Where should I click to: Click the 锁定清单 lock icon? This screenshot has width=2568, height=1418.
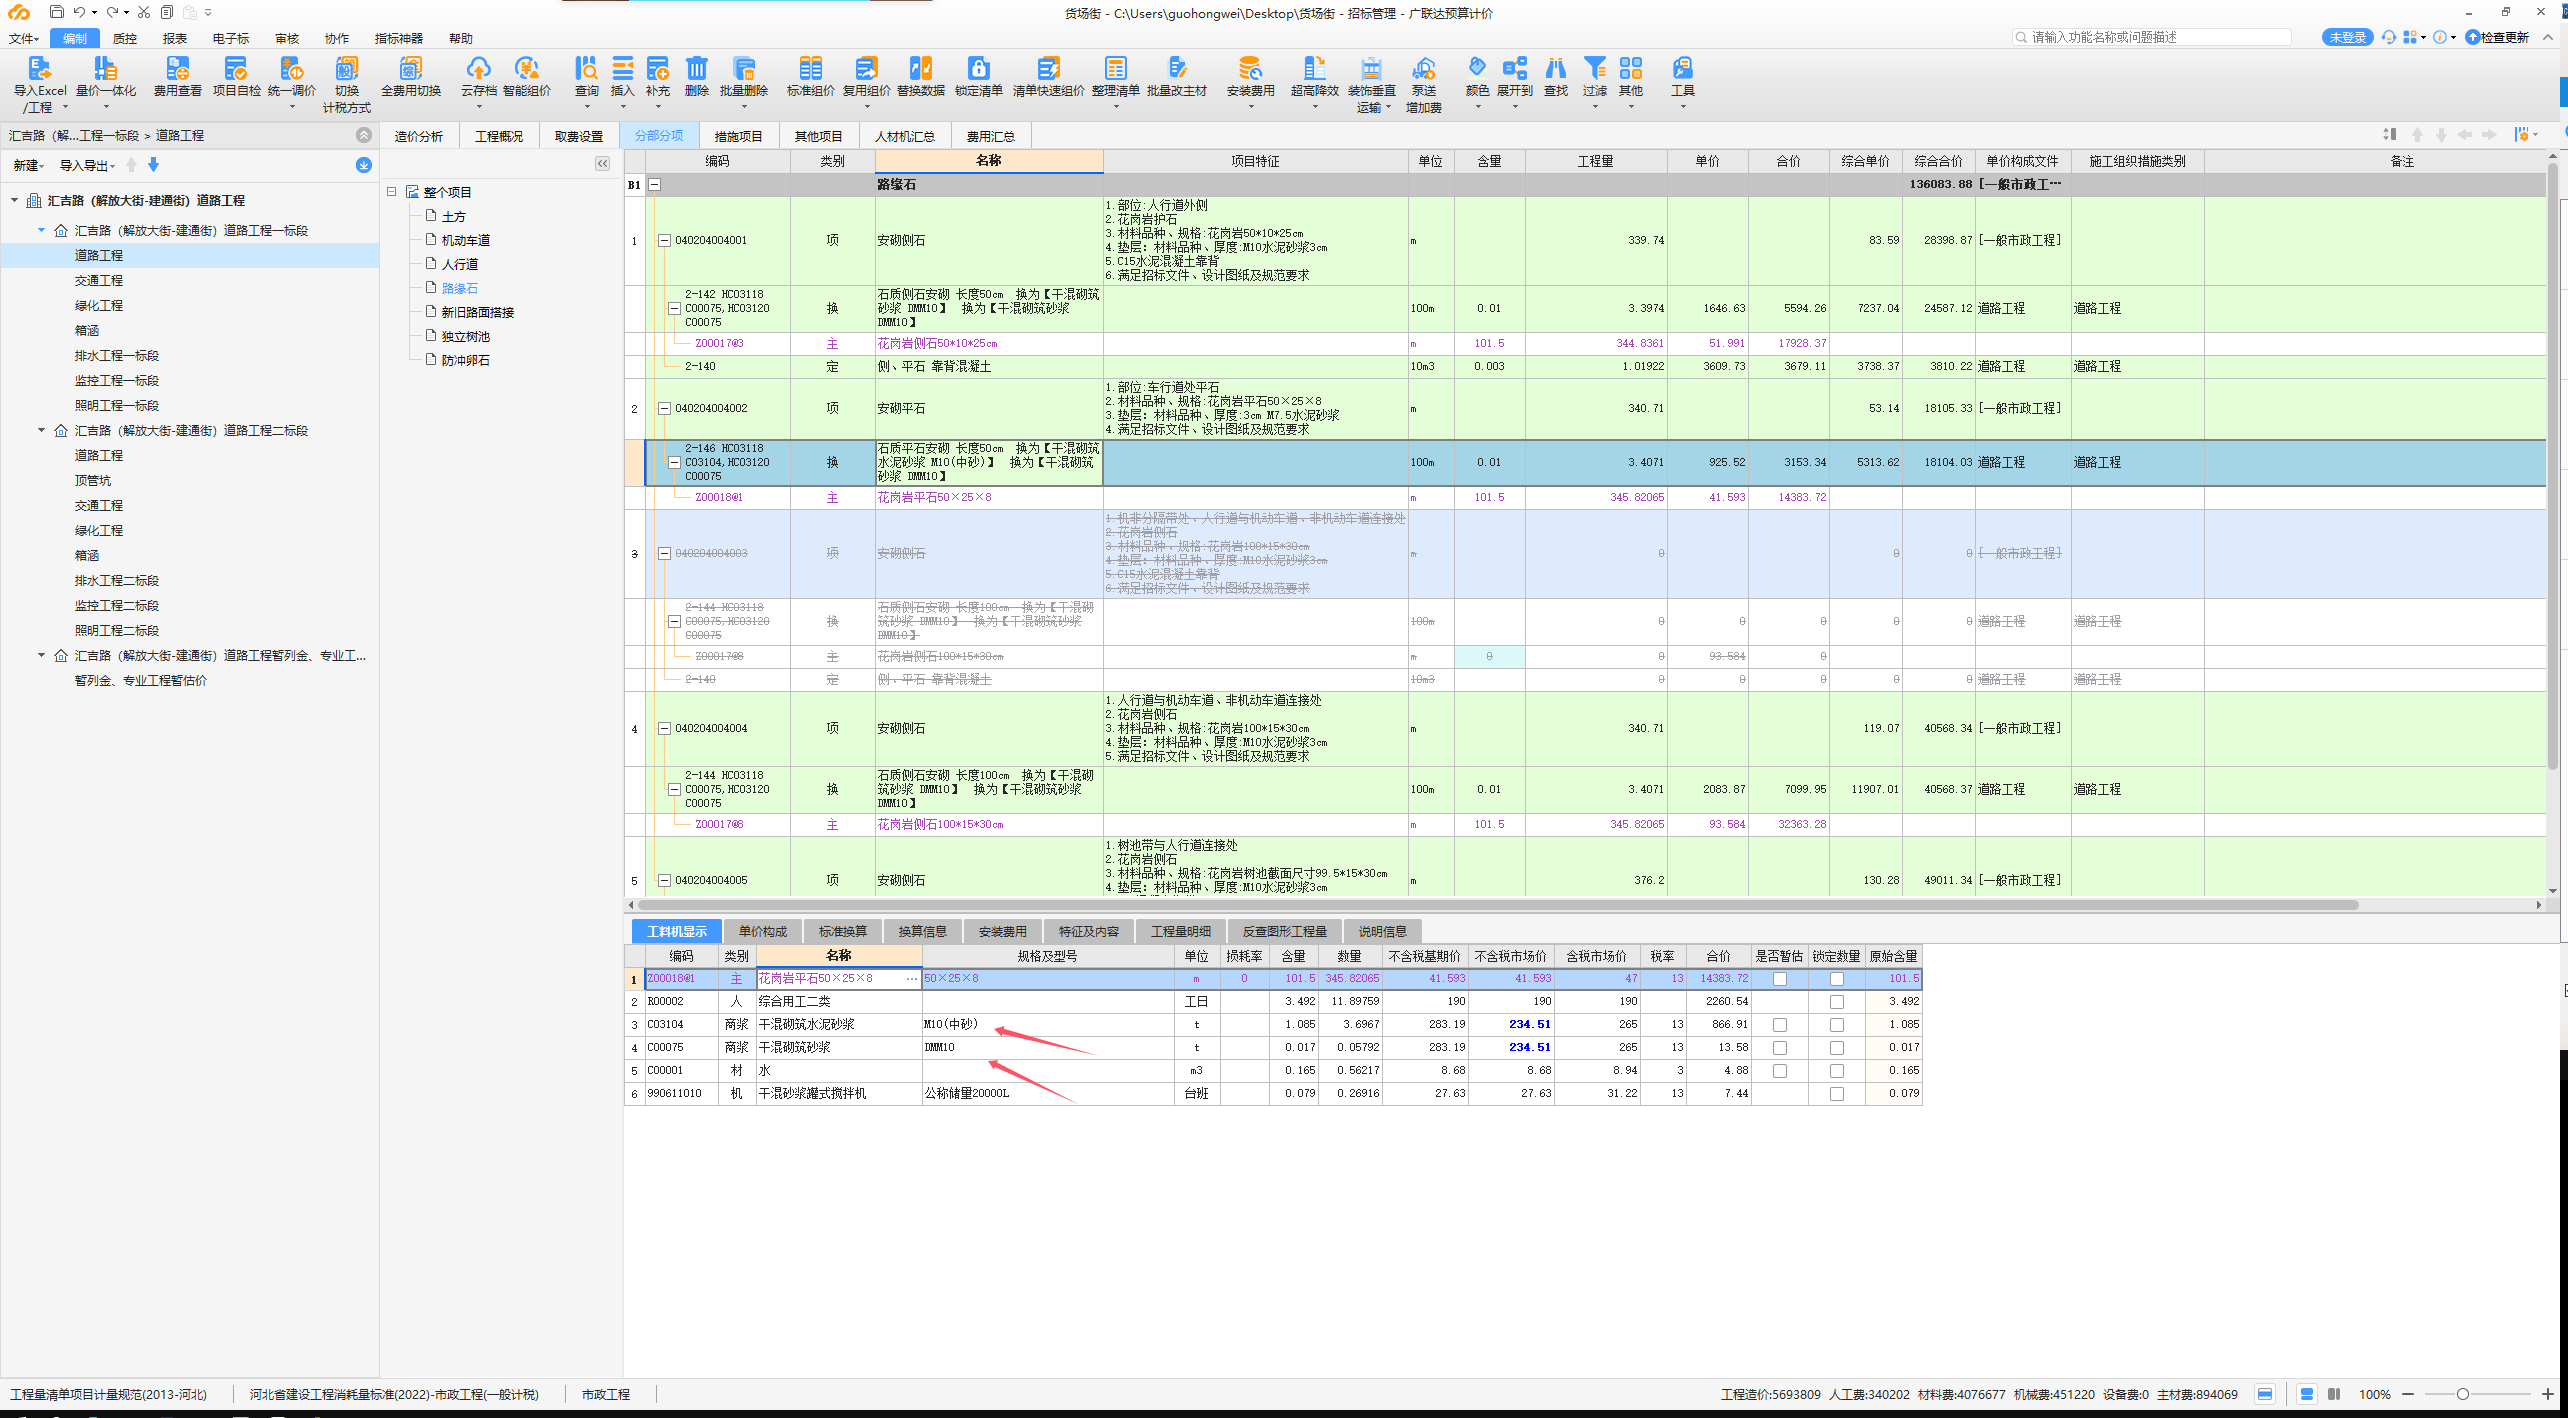(x=978, y=68)
